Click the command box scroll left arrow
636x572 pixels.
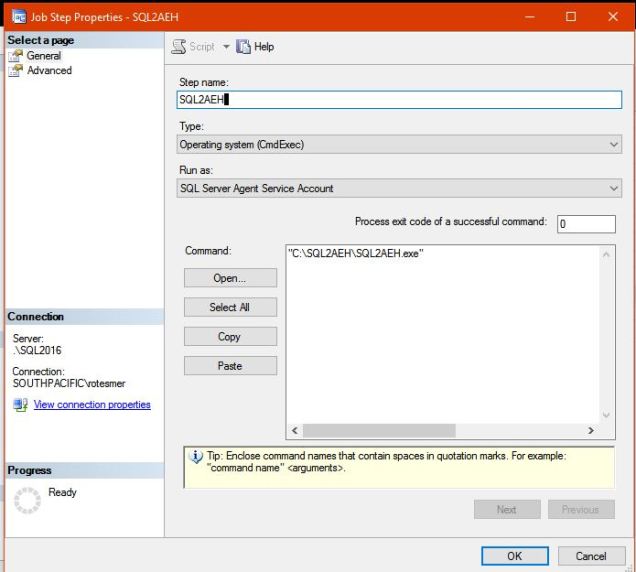[x=295, y=430]
